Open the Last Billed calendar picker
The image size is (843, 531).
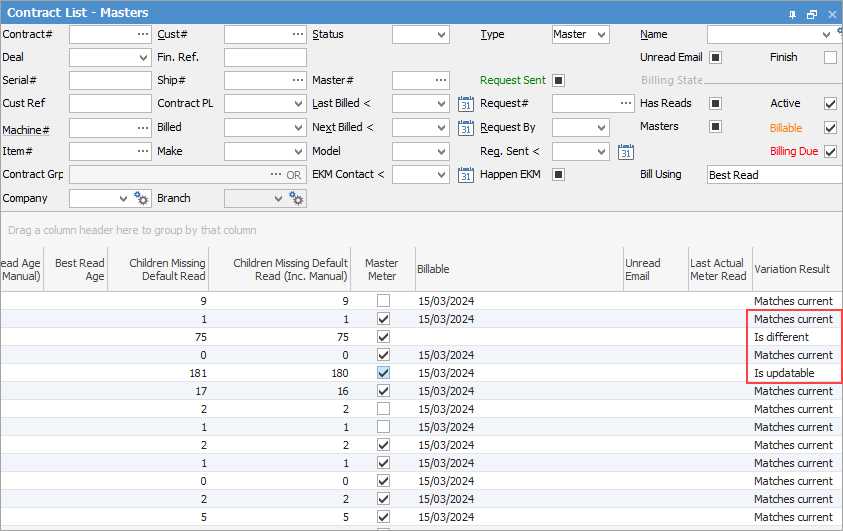(x=465, y=104)
